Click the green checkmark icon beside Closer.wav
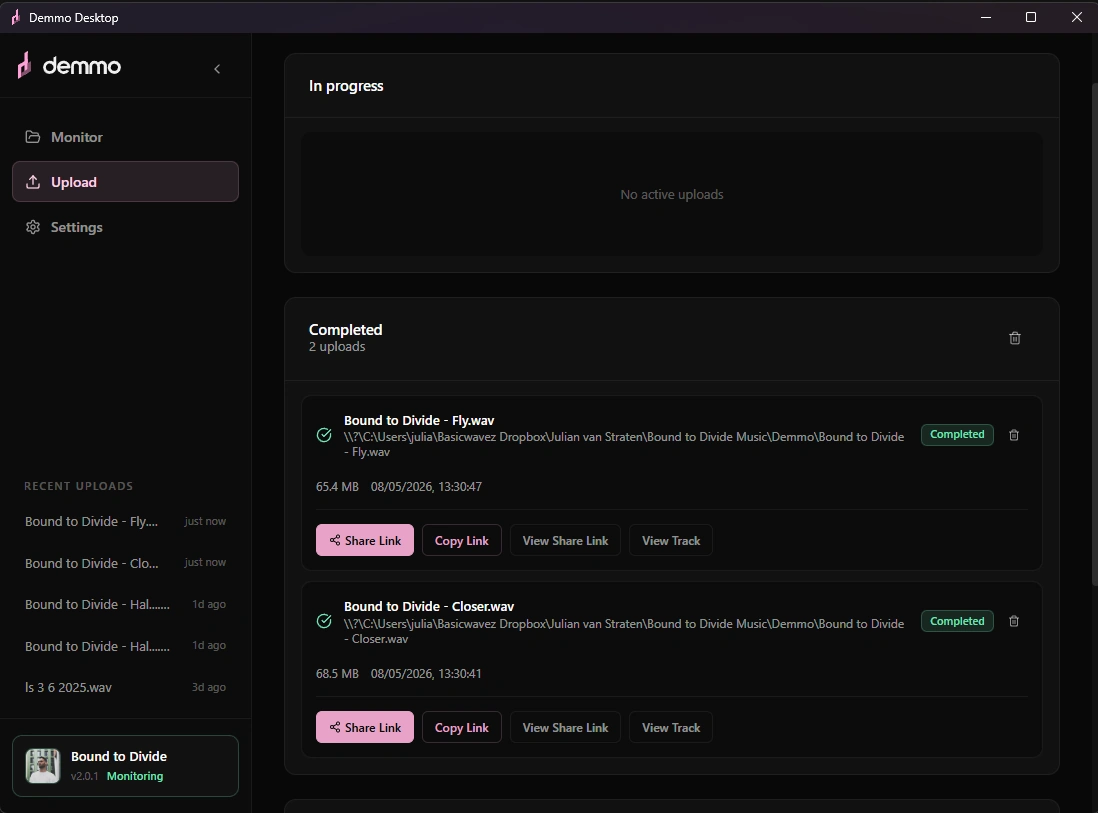Image resolution: width=1098 pixels, height=813 pixels. (324, 621)
